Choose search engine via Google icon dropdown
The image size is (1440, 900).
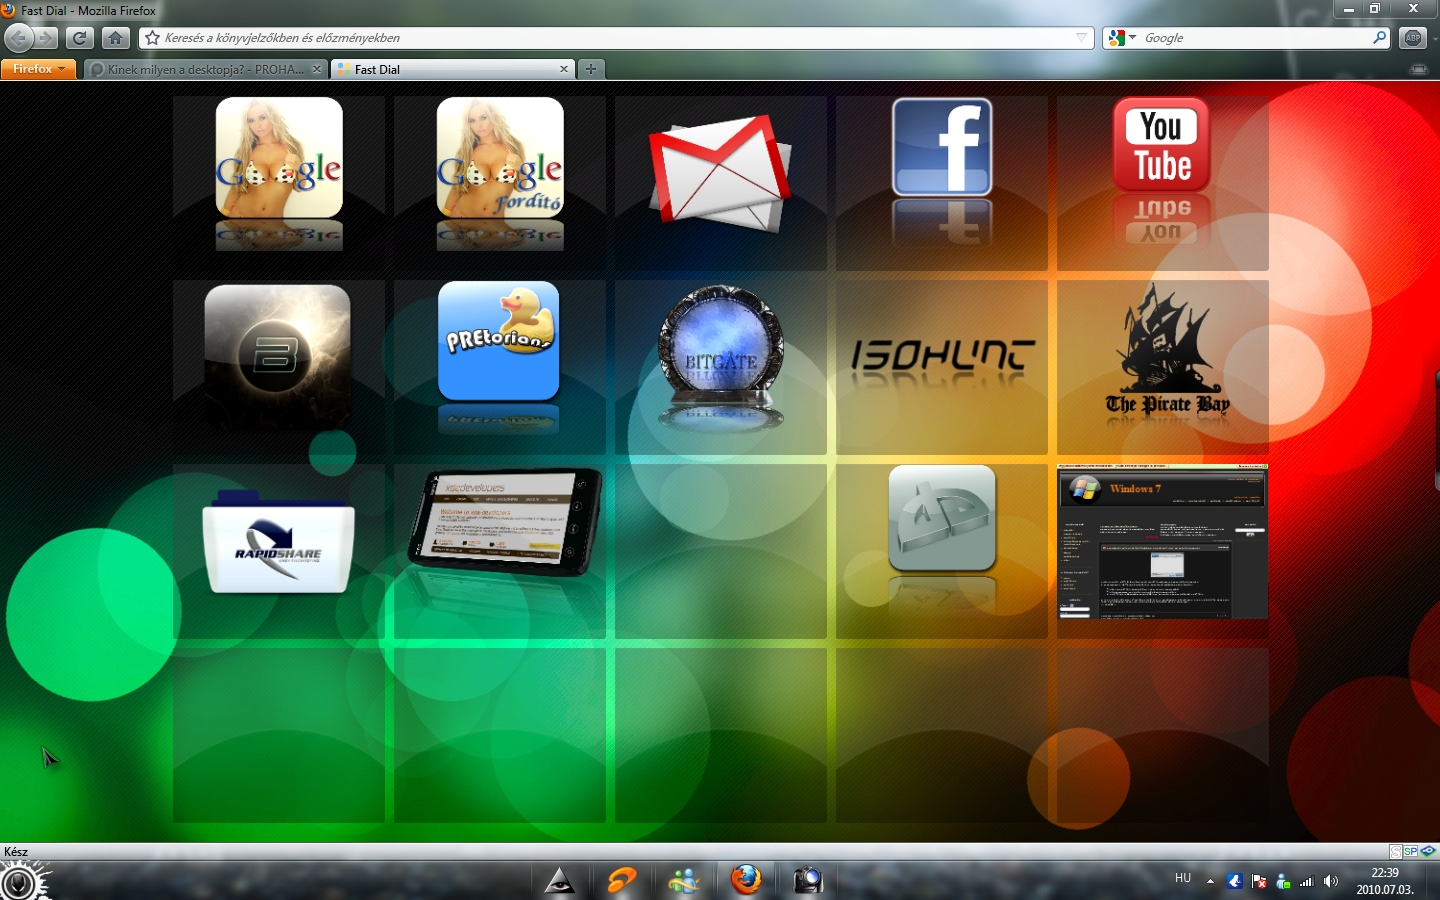pos(1122,38)
